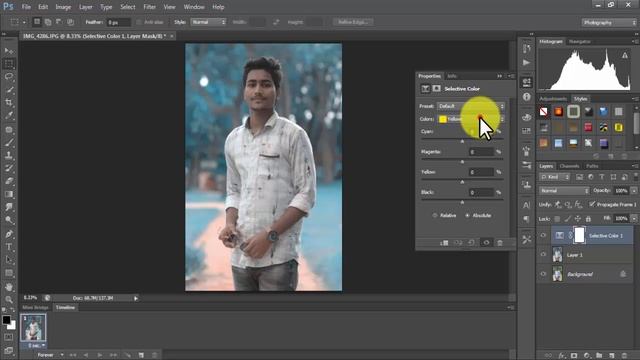Switch to the Adjustments tab
640x360 pixels.
tap(553, 99)
